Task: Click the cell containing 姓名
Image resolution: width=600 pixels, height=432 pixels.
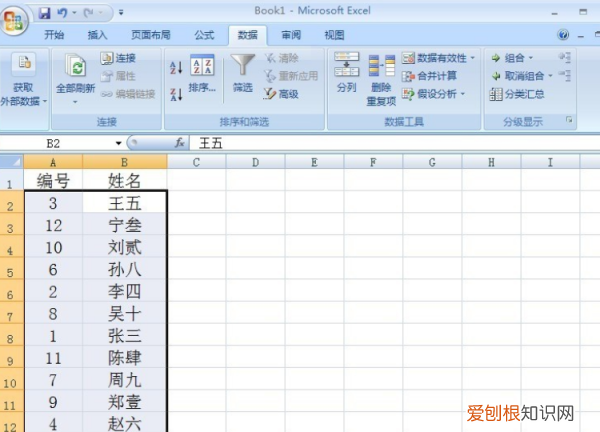Action: coord(125,180)
